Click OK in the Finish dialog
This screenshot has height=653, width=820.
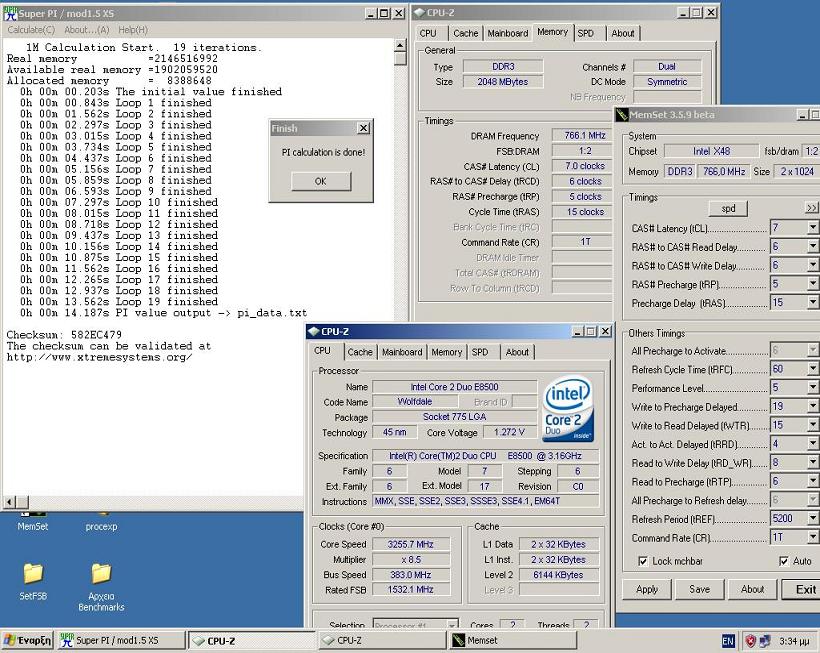click(321, 181)
